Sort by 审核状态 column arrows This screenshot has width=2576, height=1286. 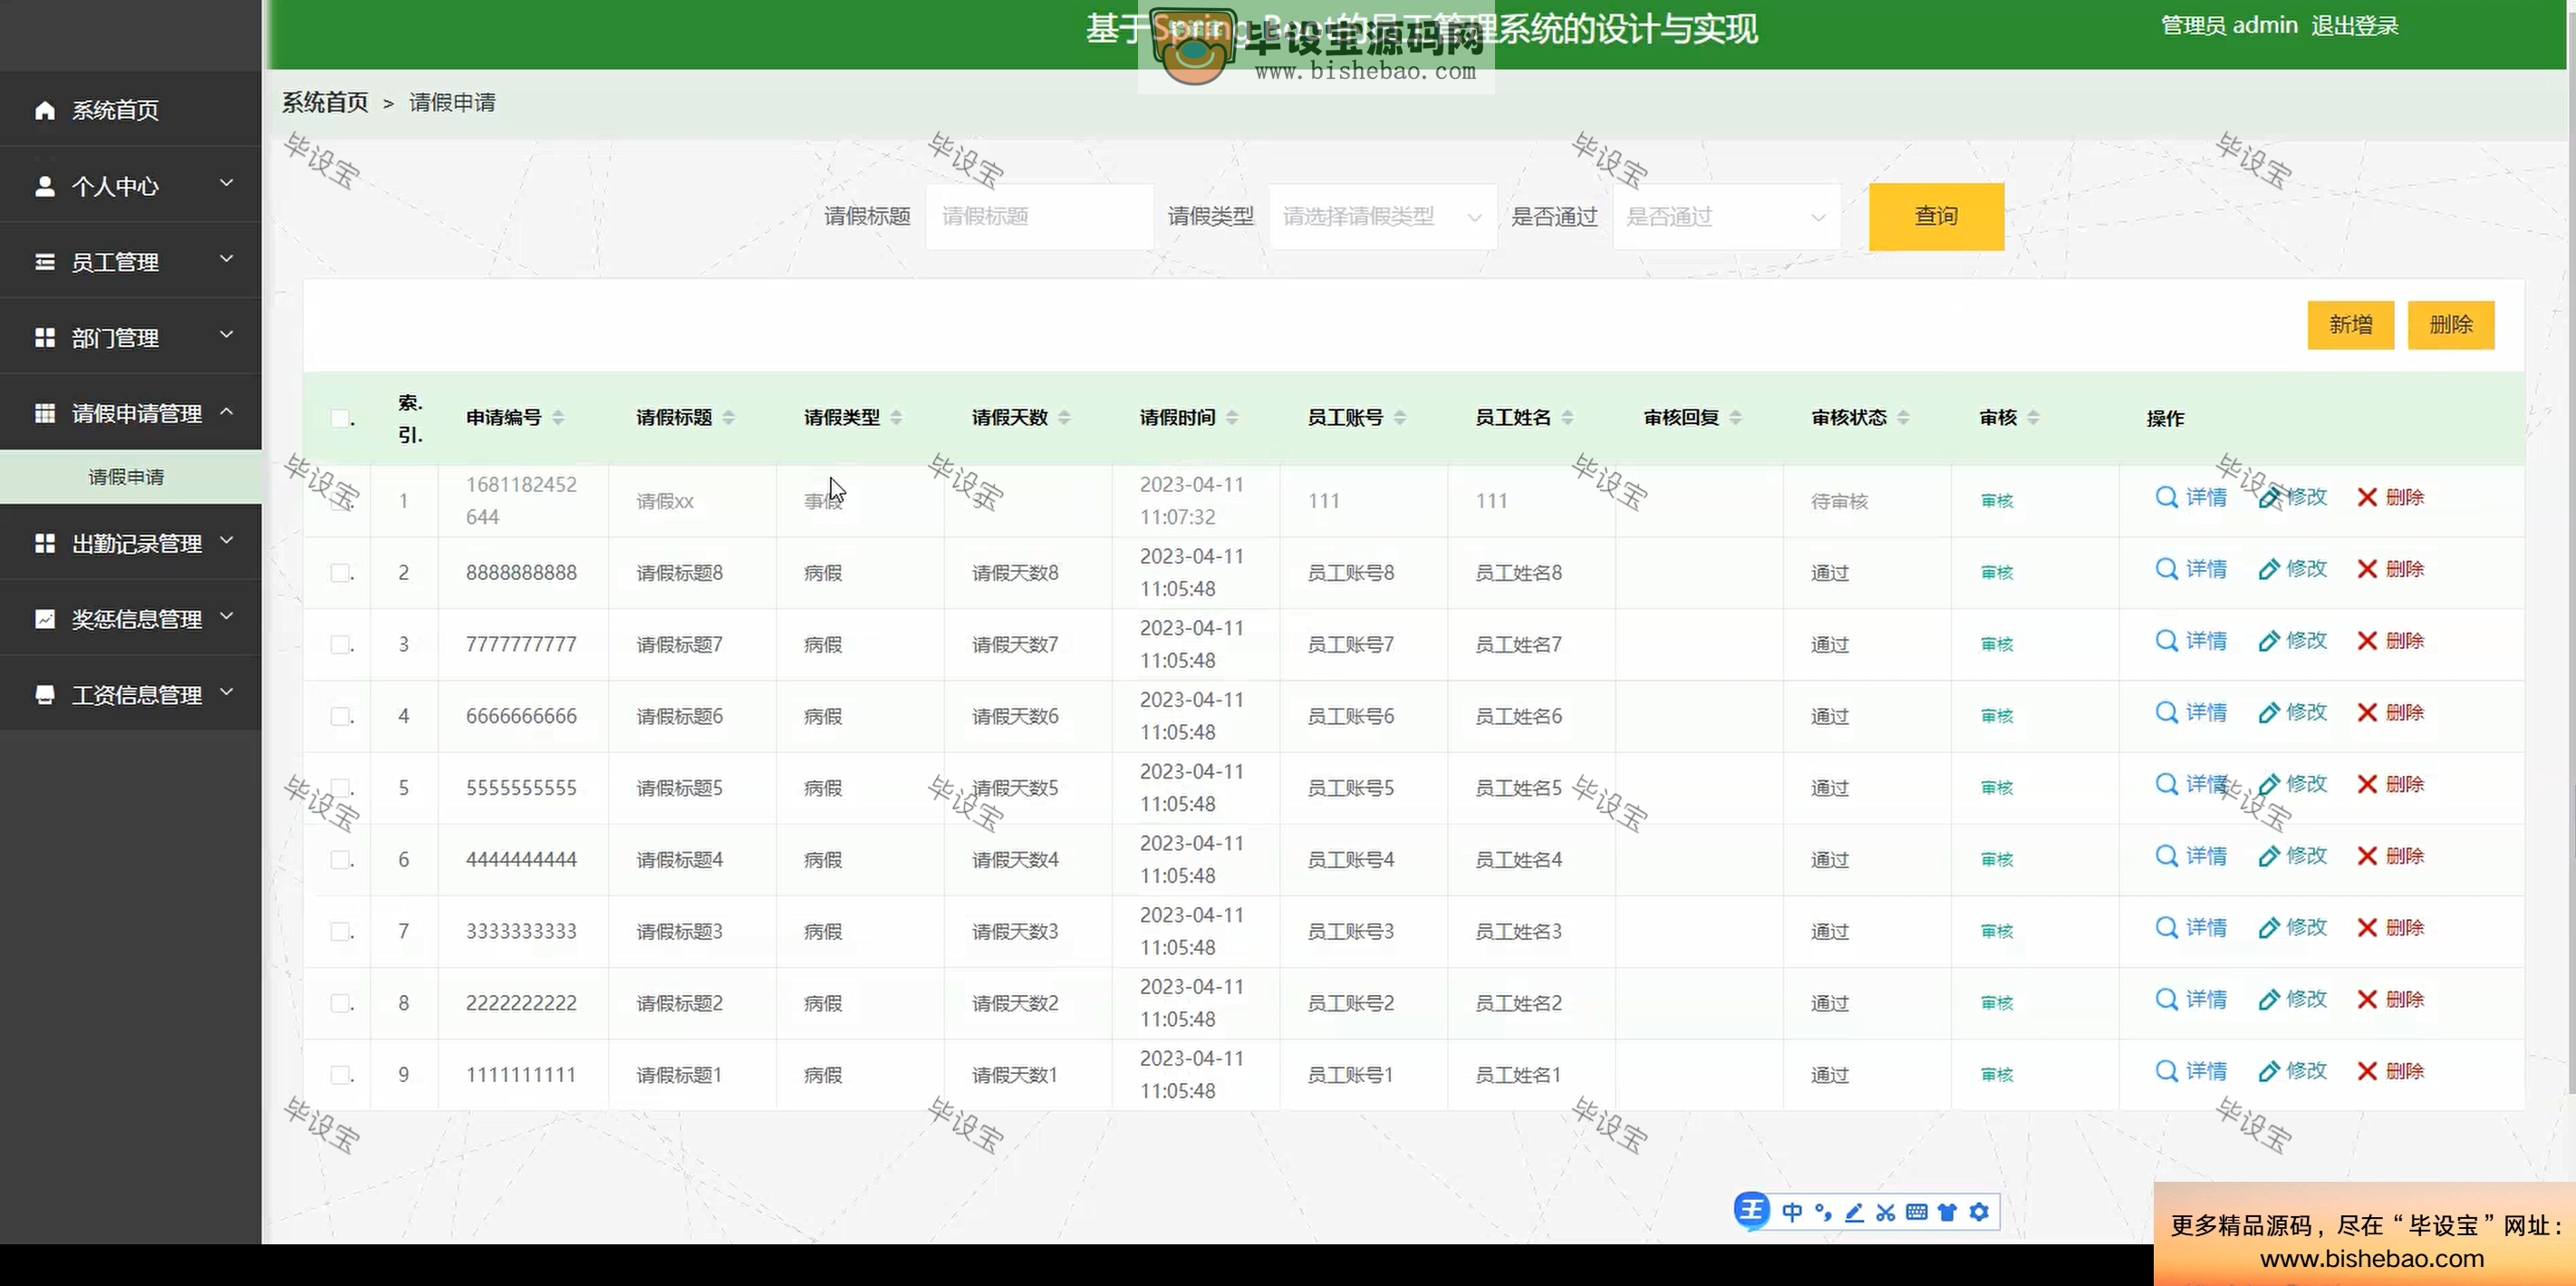coord(1903,418)
